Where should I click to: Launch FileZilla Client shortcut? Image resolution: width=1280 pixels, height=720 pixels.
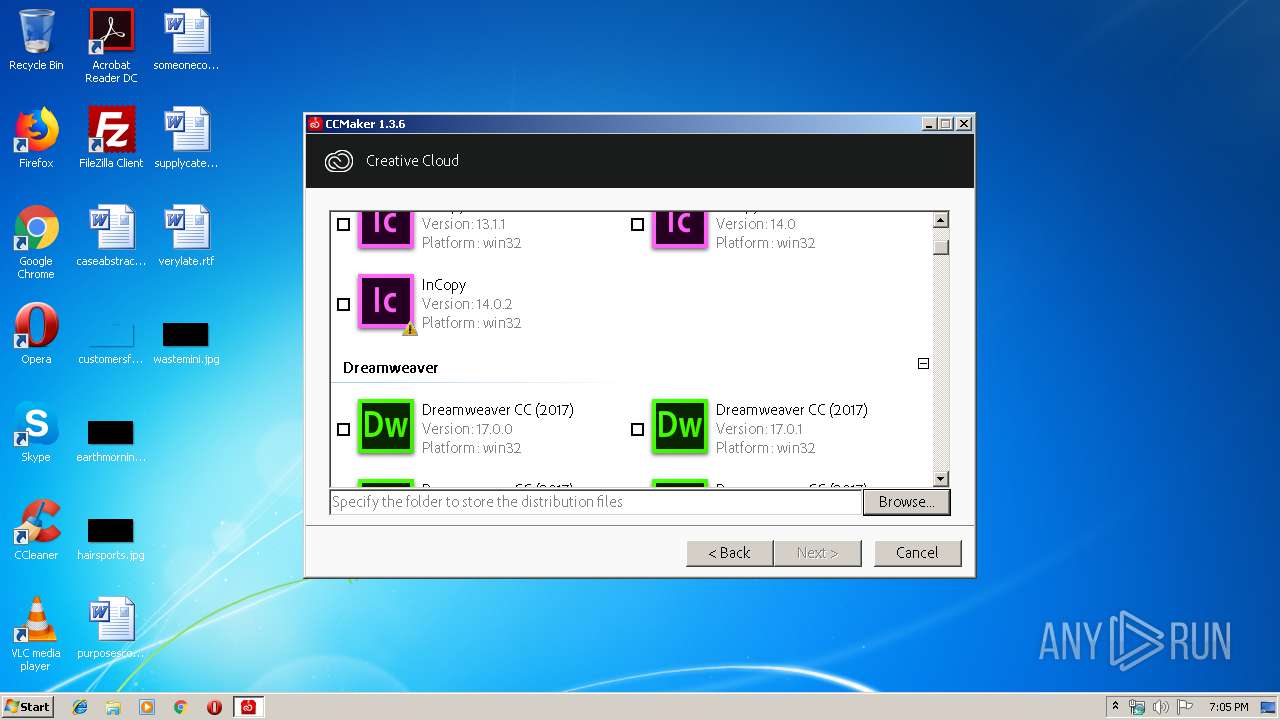coord(111,138)
